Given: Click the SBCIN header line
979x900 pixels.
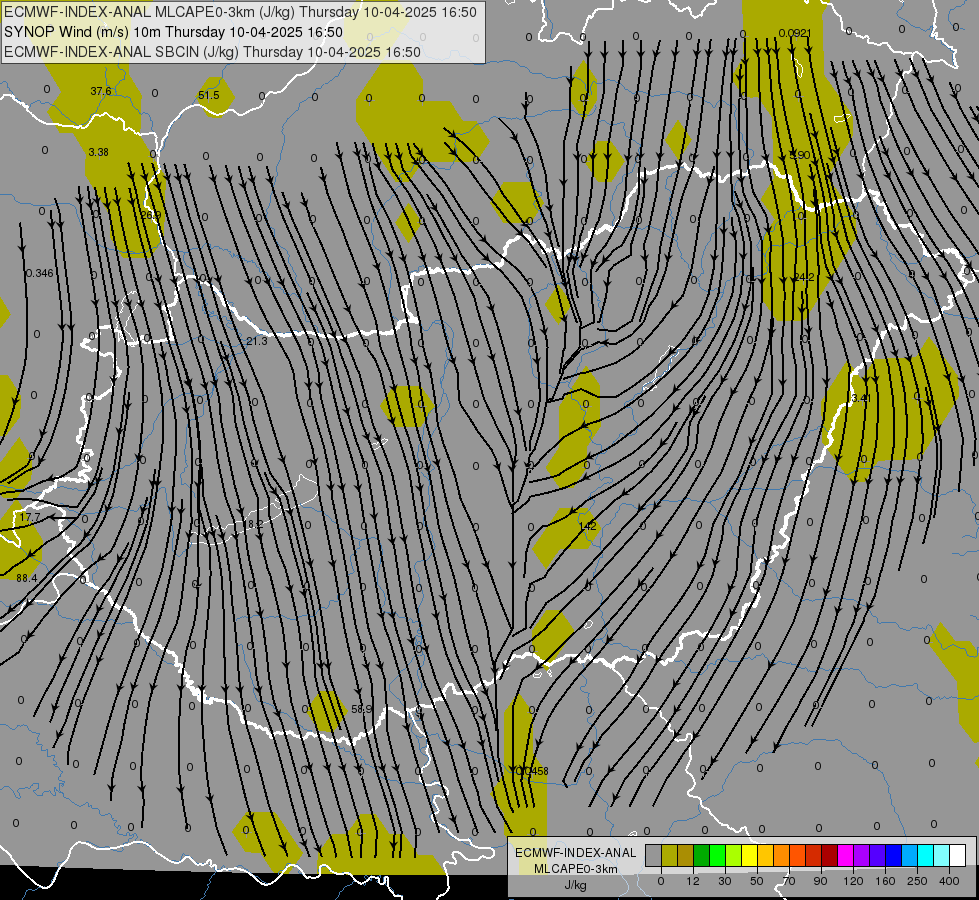Looking at the screenshot, I should tap(212, 52).
